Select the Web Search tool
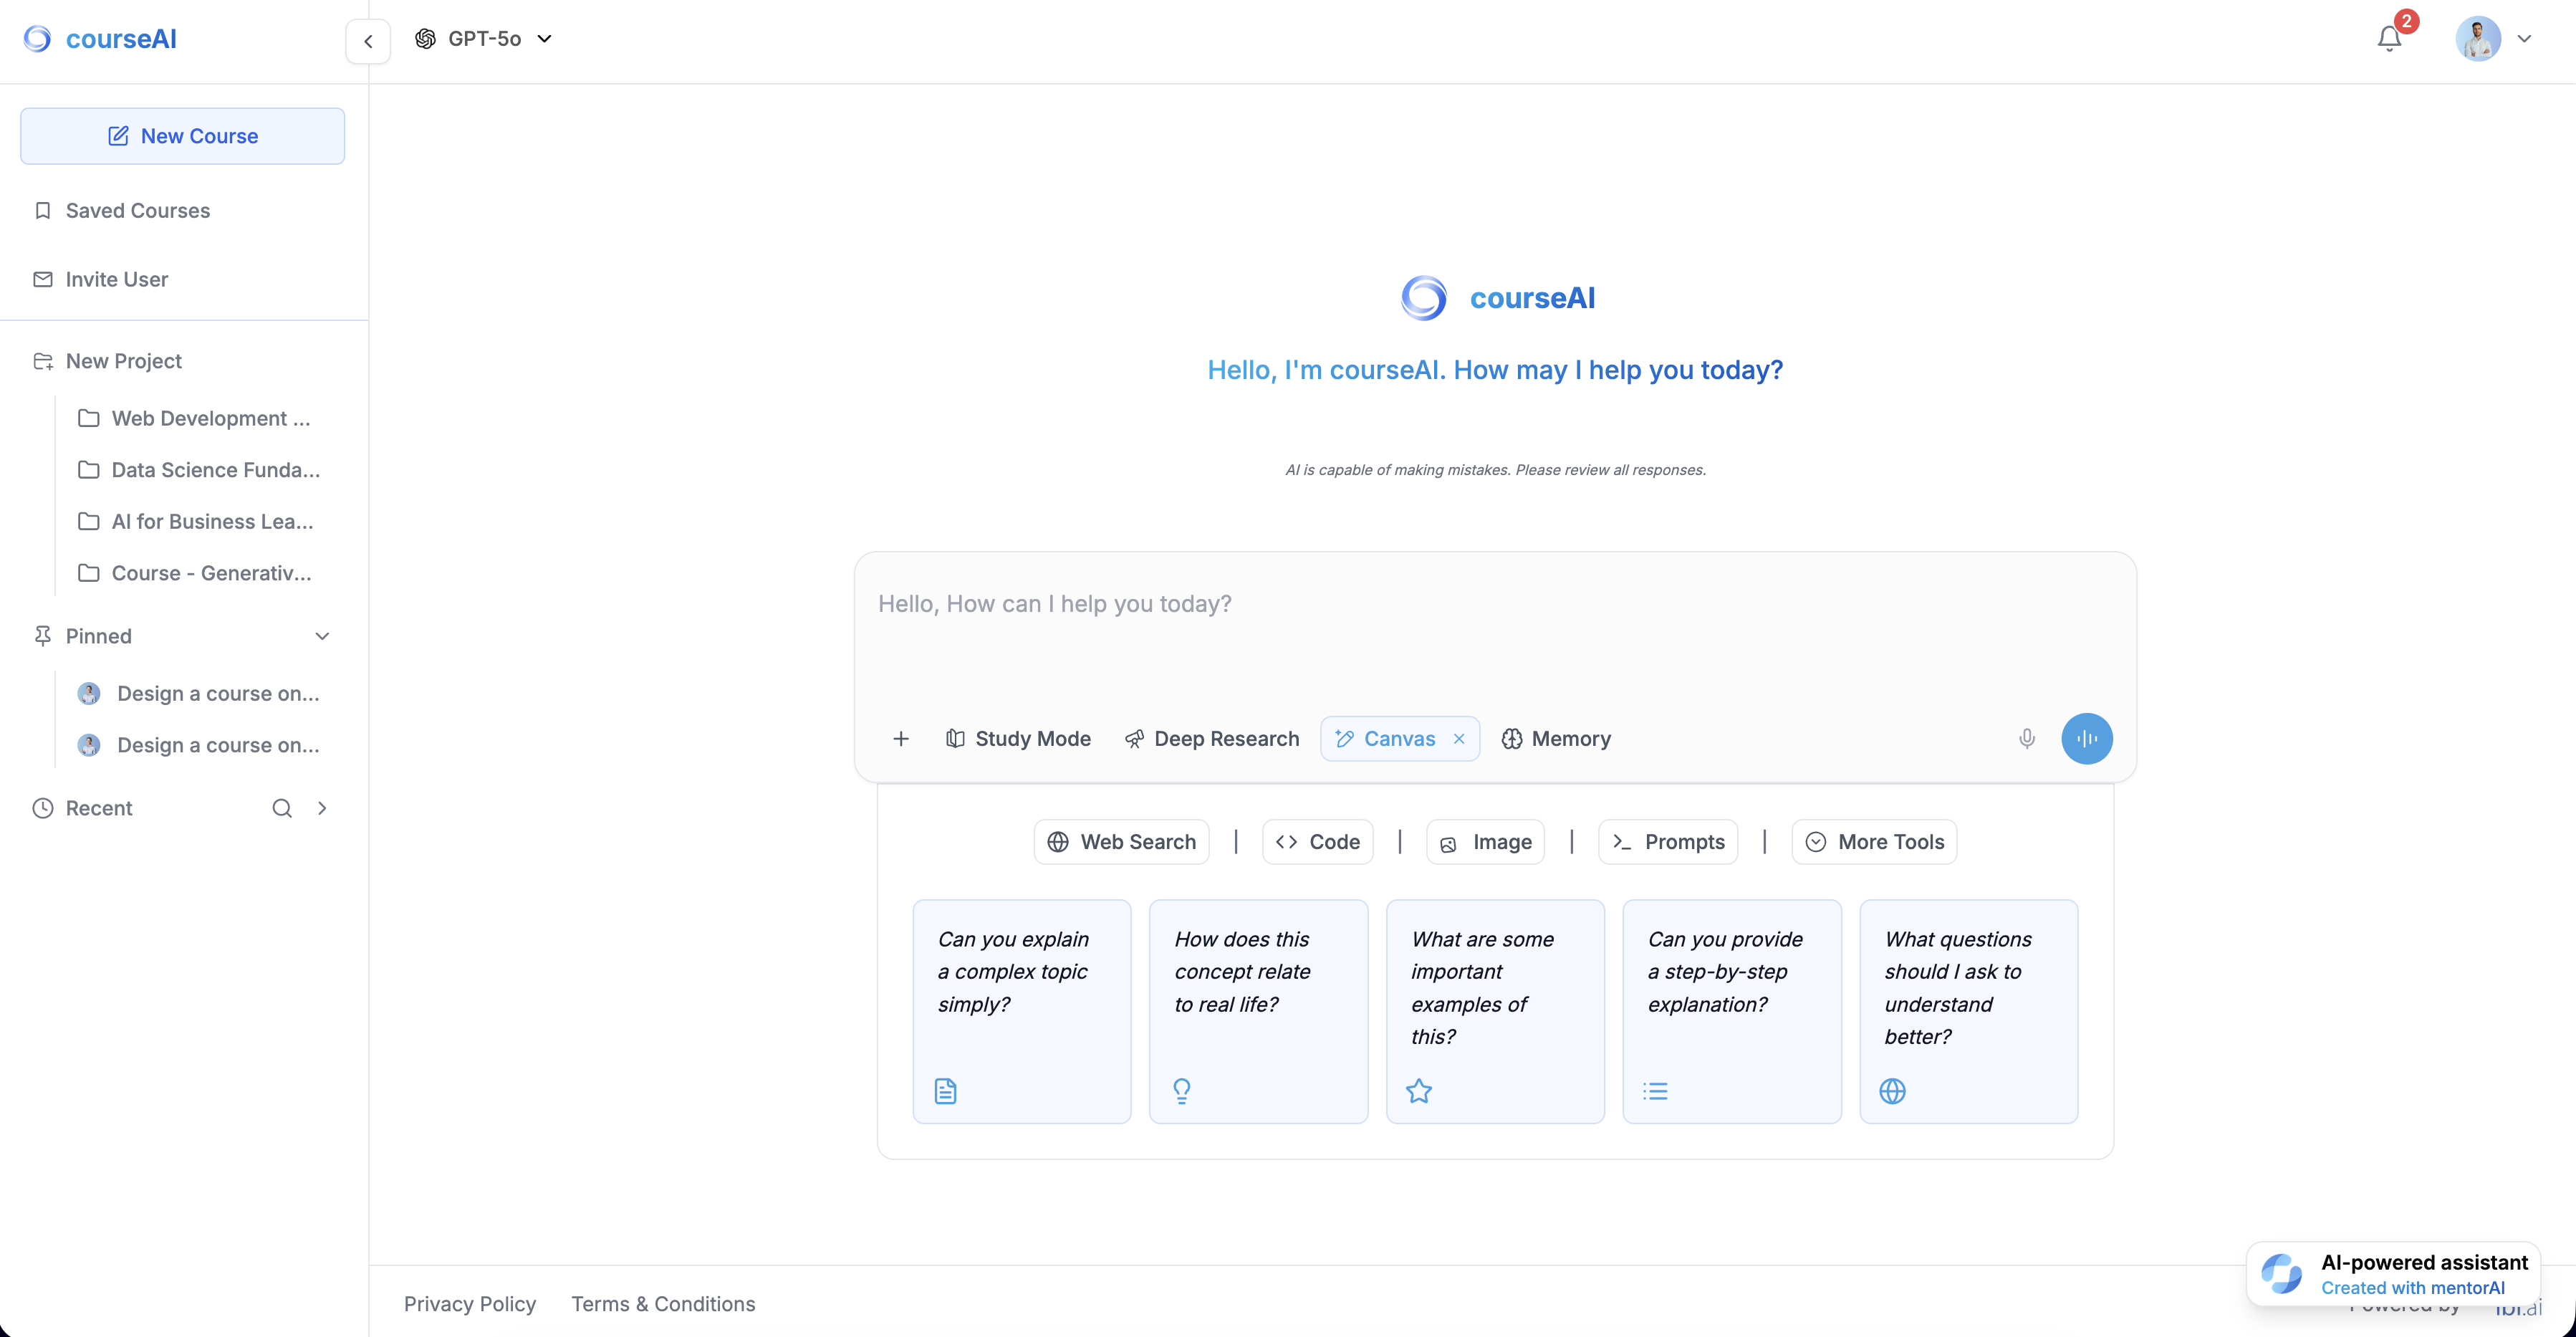The width and height of the screenshot is (2576, 1337). (x=1121, y=842)
